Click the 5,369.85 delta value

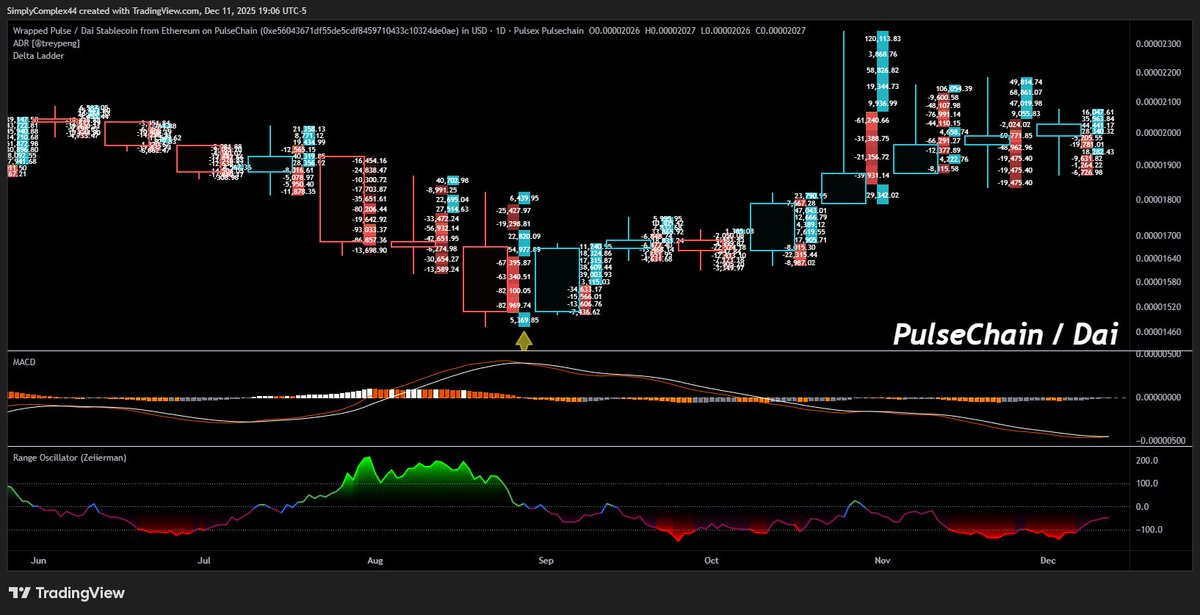526,320
